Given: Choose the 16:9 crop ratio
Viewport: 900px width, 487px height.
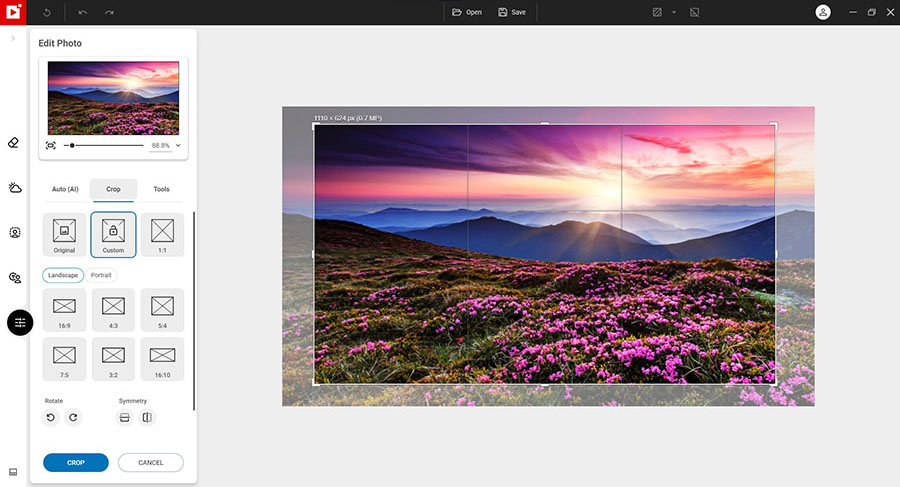Looking at the screenshot, I should coord(64,309).
